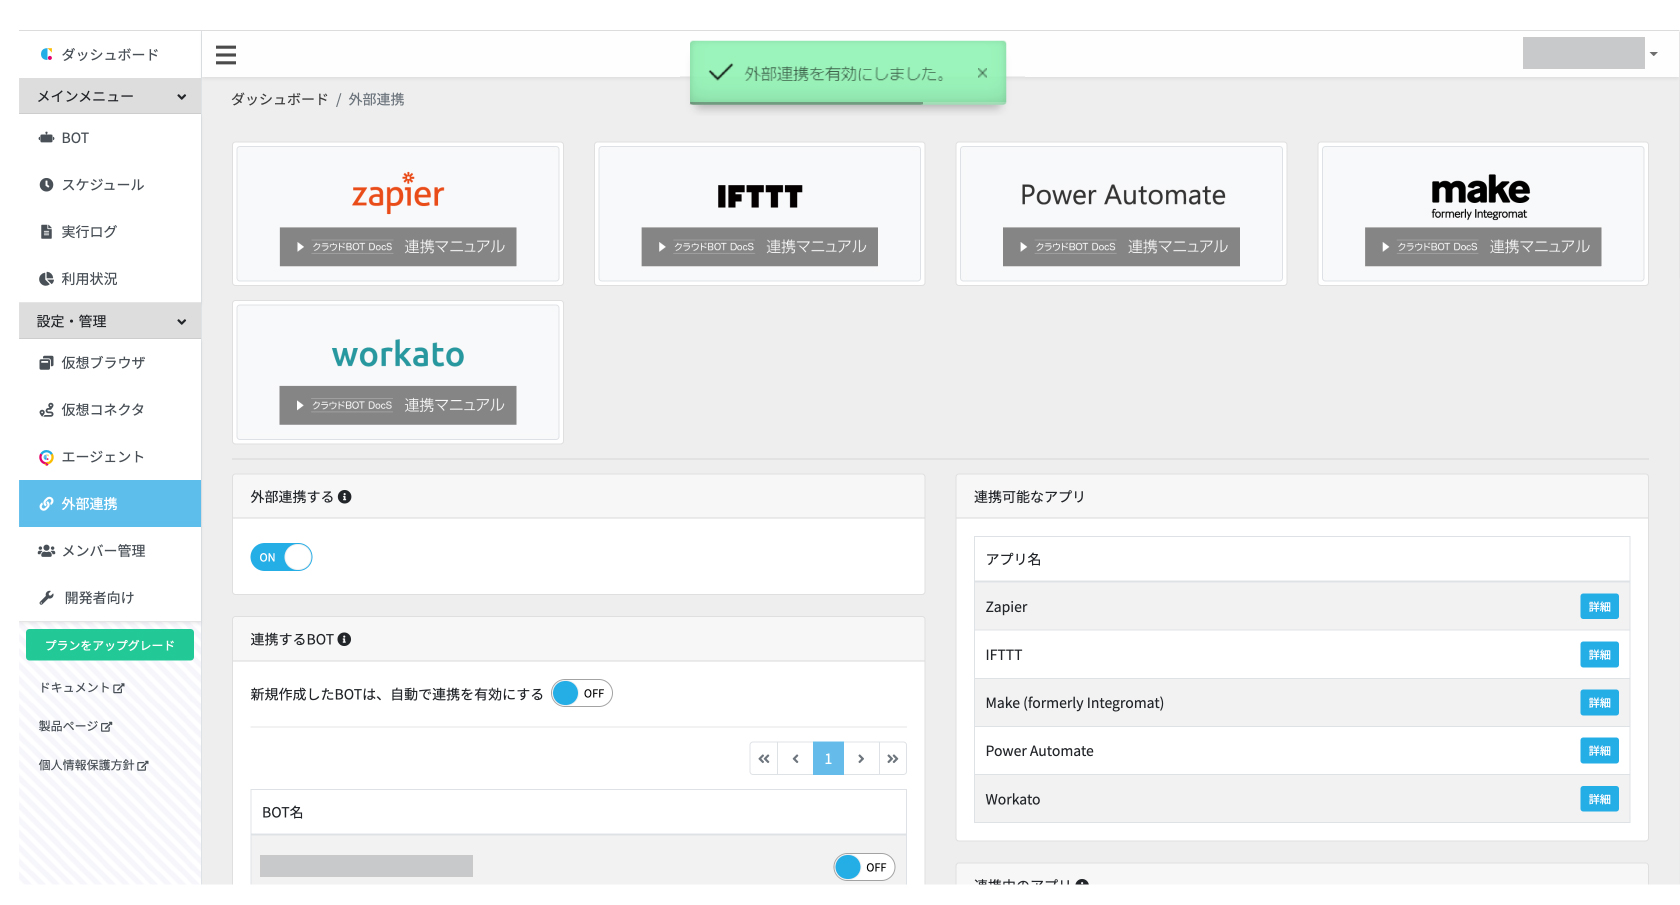Click the zapier logo
The image size is (1680, 905).
pyautogui.click(x=398, y=192)
